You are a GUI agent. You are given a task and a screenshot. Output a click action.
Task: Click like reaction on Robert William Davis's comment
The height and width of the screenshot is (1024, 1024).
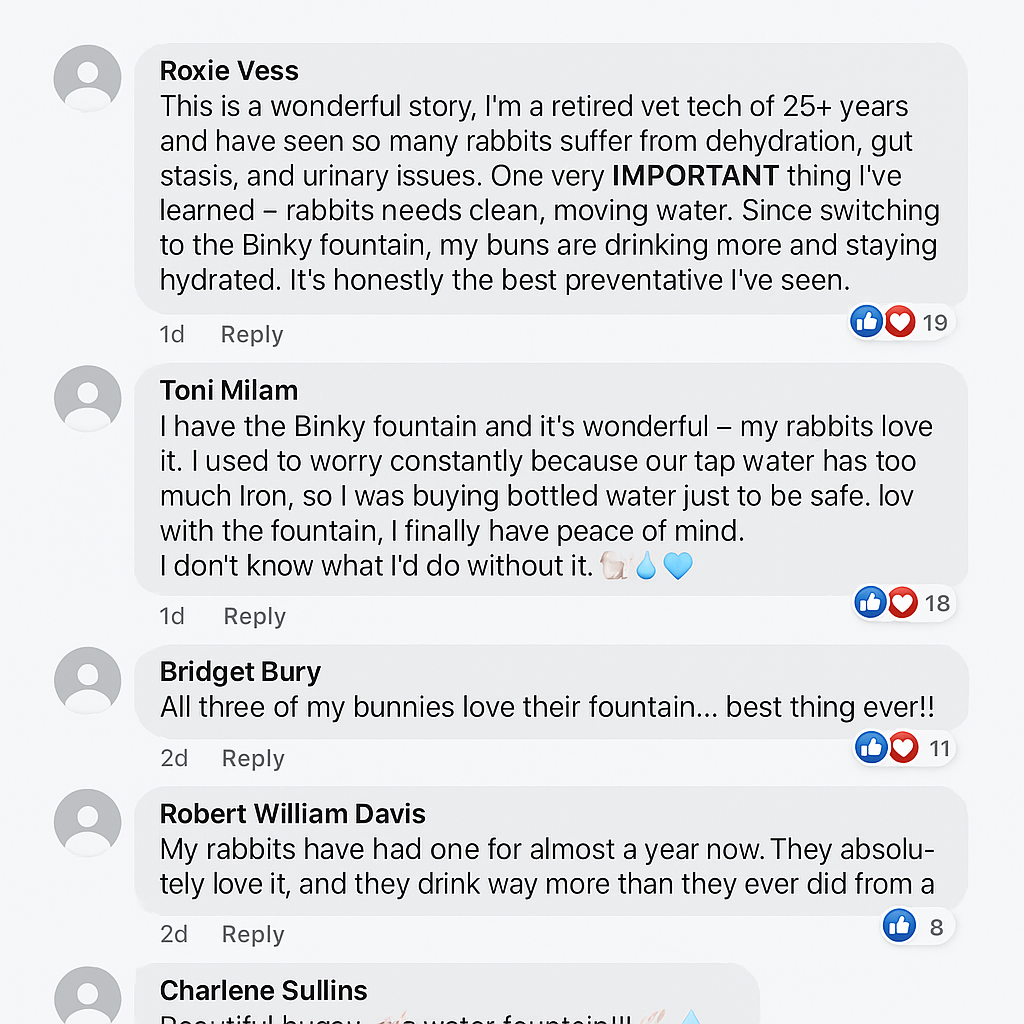(x=900, y=926)
